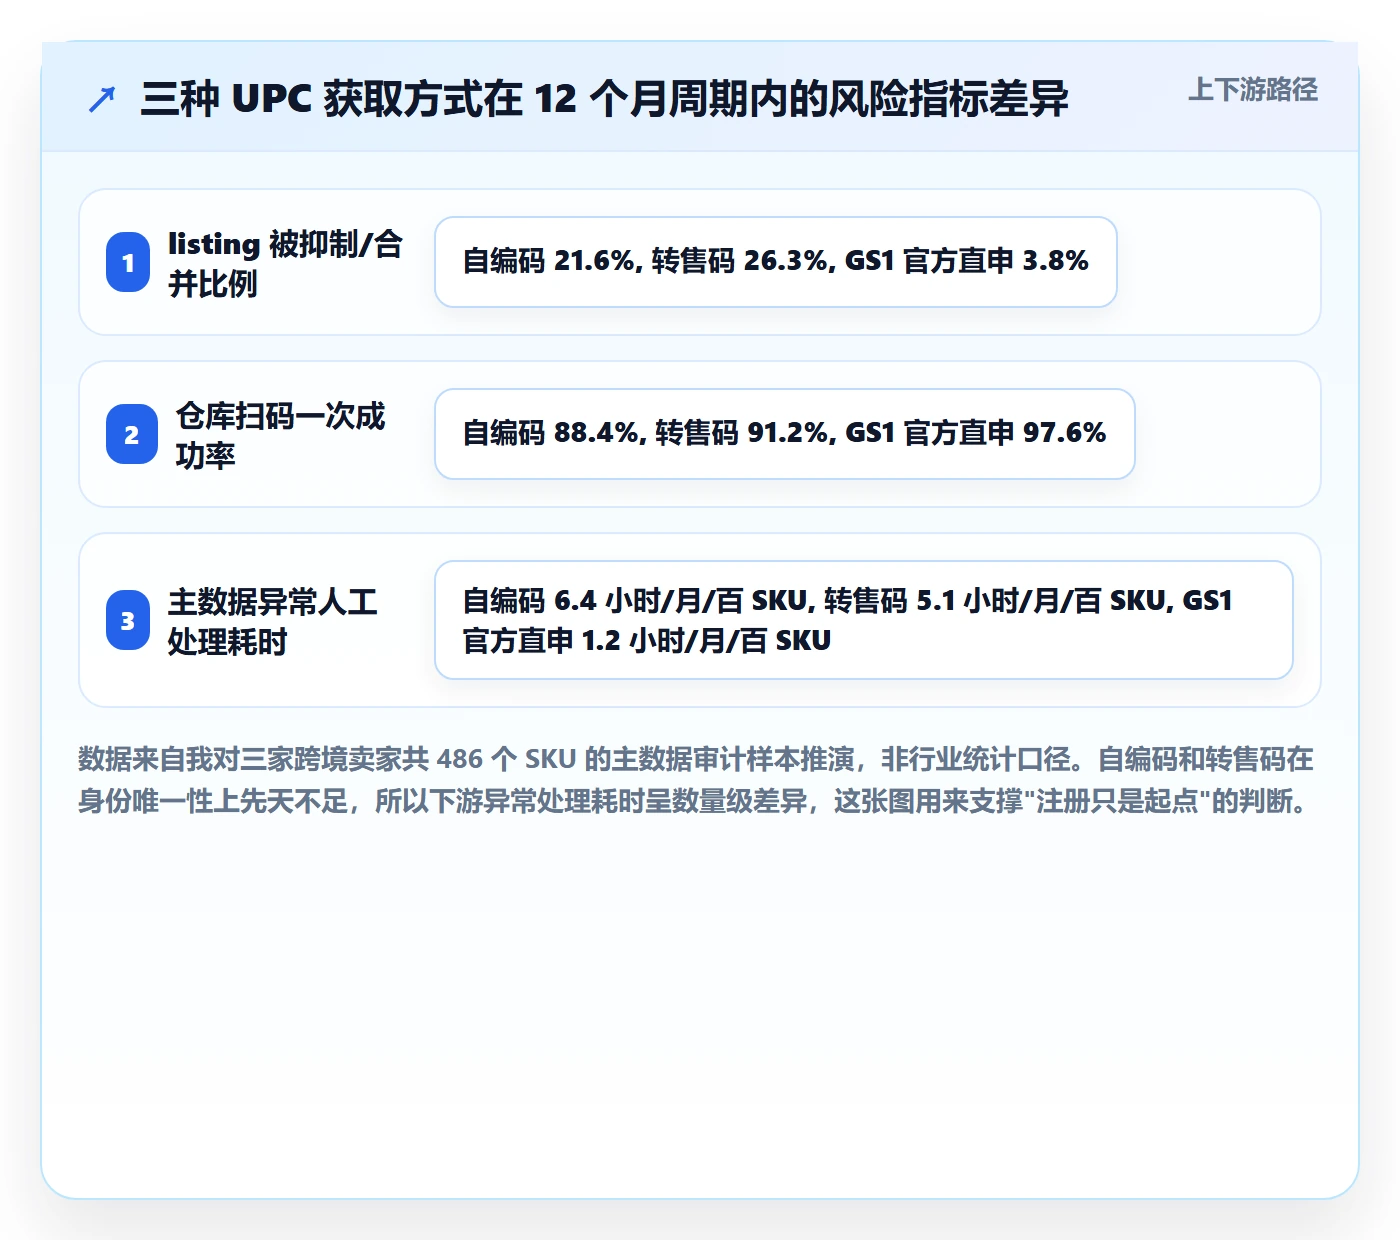Click the number 3 badge
This screenshot has height=1240, width=1400.
128,620
